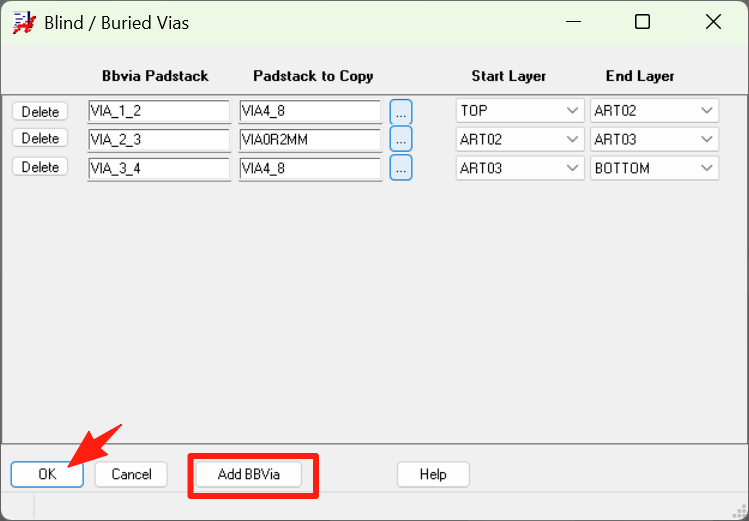749x521 pixels.
Task: Click the Bbvia Padstack column header
Action: (x=155, y=76)
